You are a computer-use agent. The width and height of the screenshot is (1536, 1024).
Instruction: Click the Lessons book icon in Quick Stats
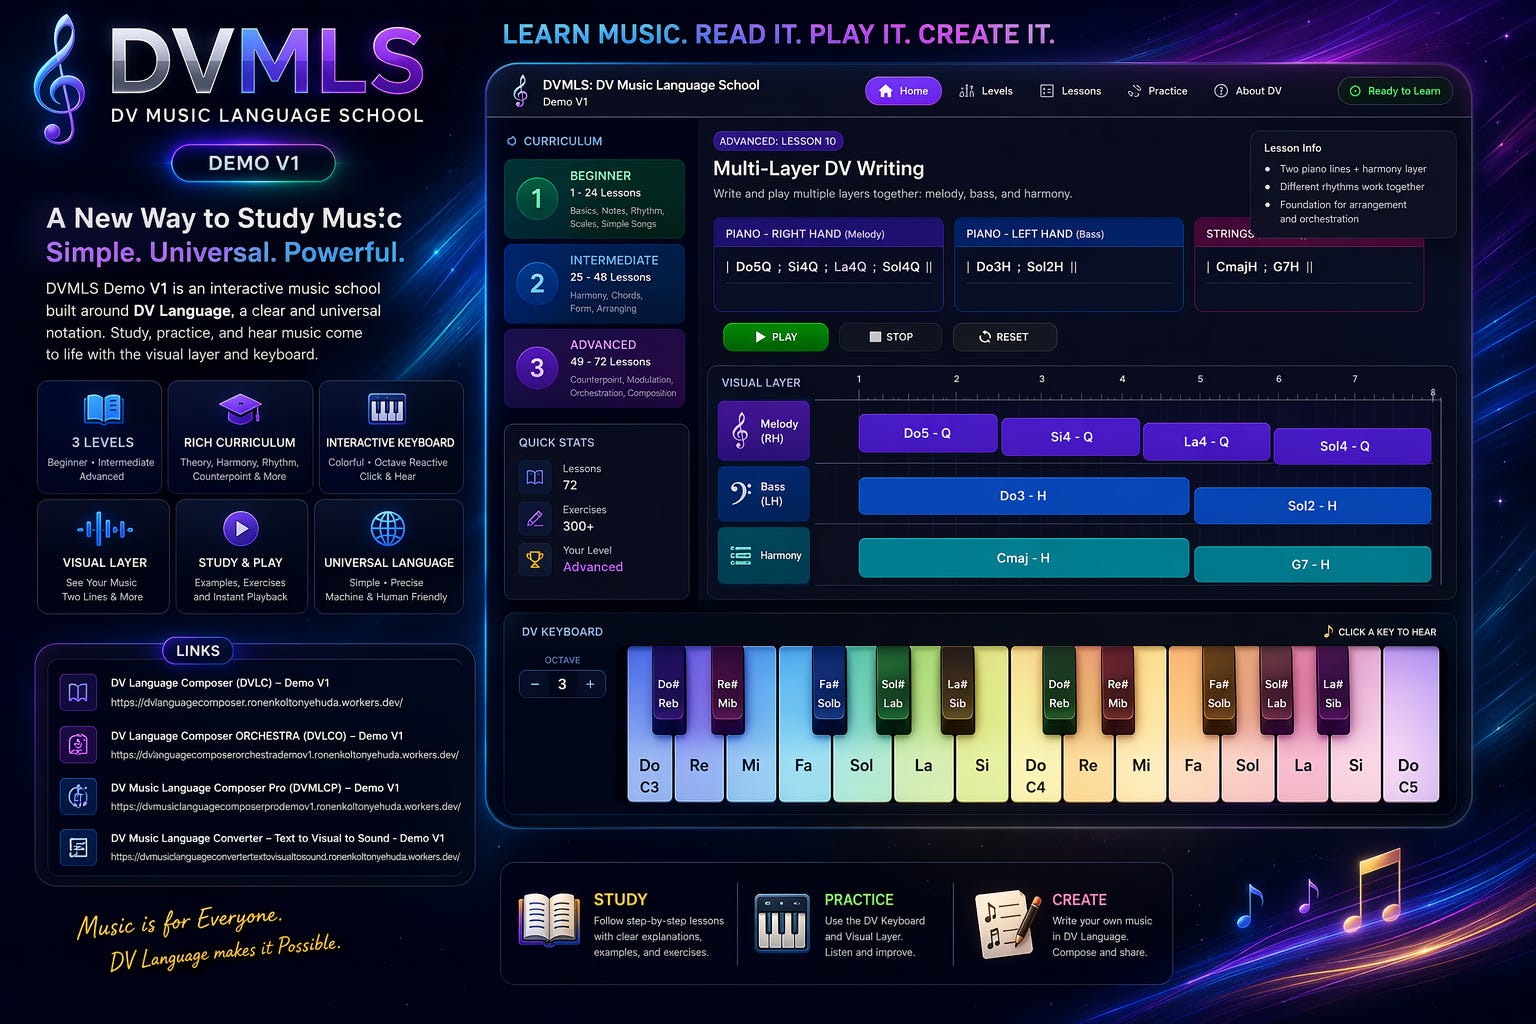point(535,477)
